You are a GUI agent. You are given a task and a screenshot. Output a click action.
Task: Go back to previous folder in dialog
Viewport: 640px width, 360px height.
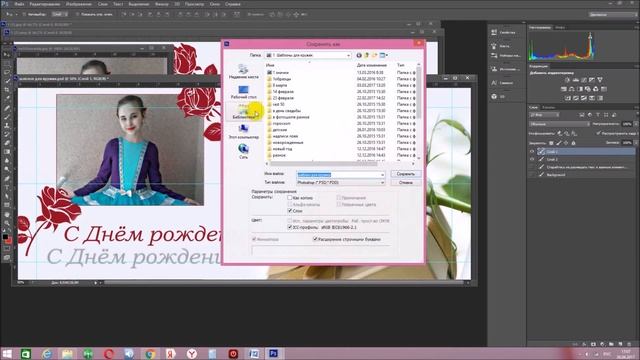[x=359, y=55]
